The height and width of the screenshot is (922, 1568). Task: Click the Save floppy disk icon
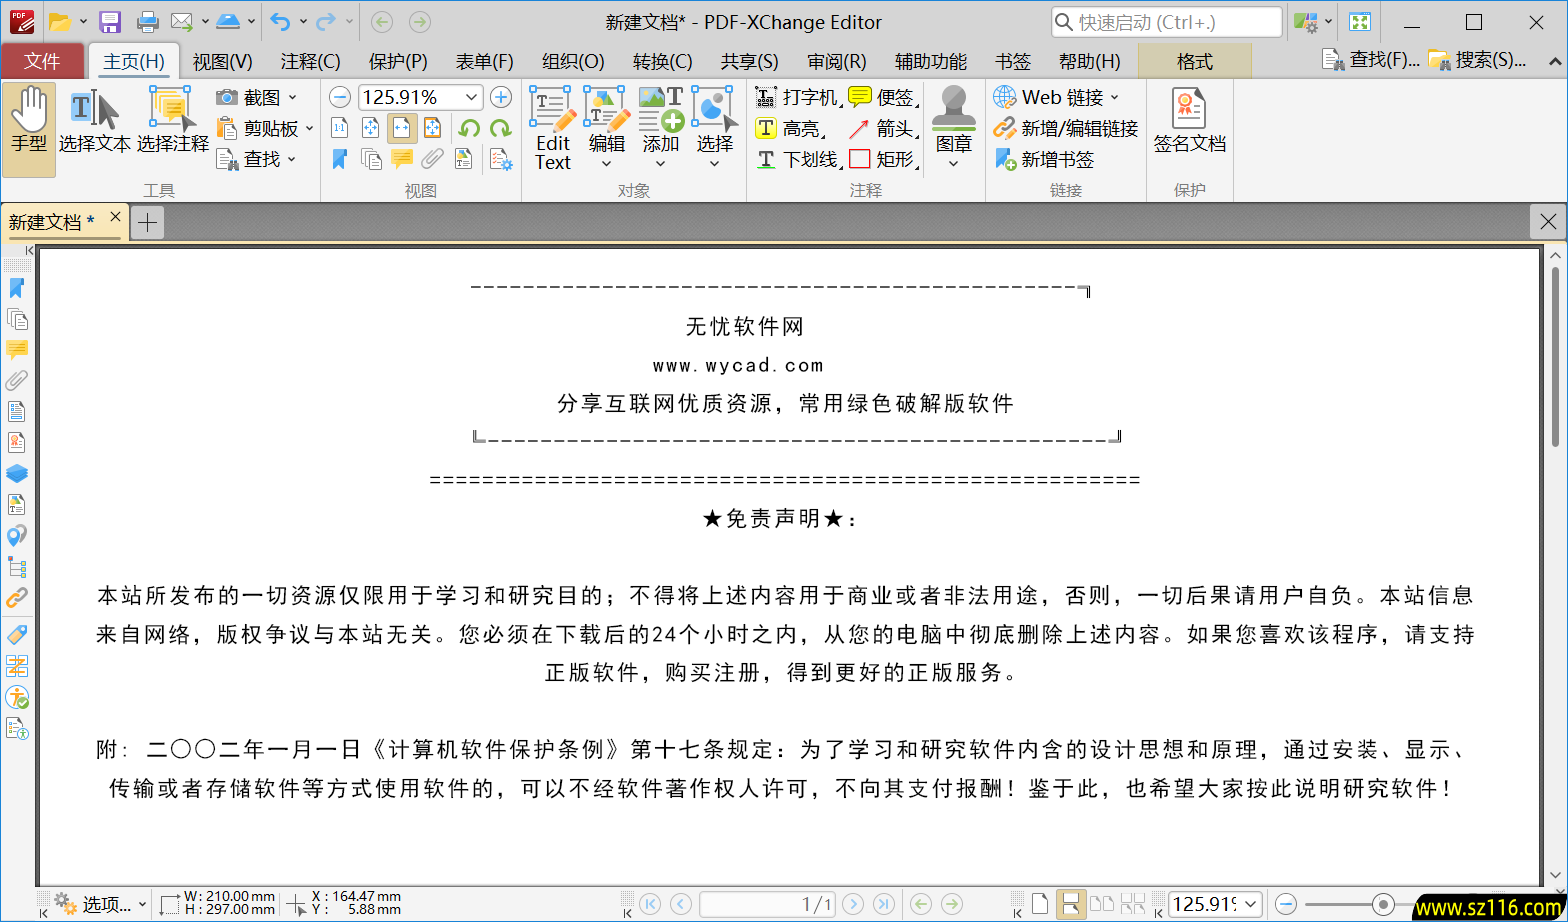[x=110, y=21]
